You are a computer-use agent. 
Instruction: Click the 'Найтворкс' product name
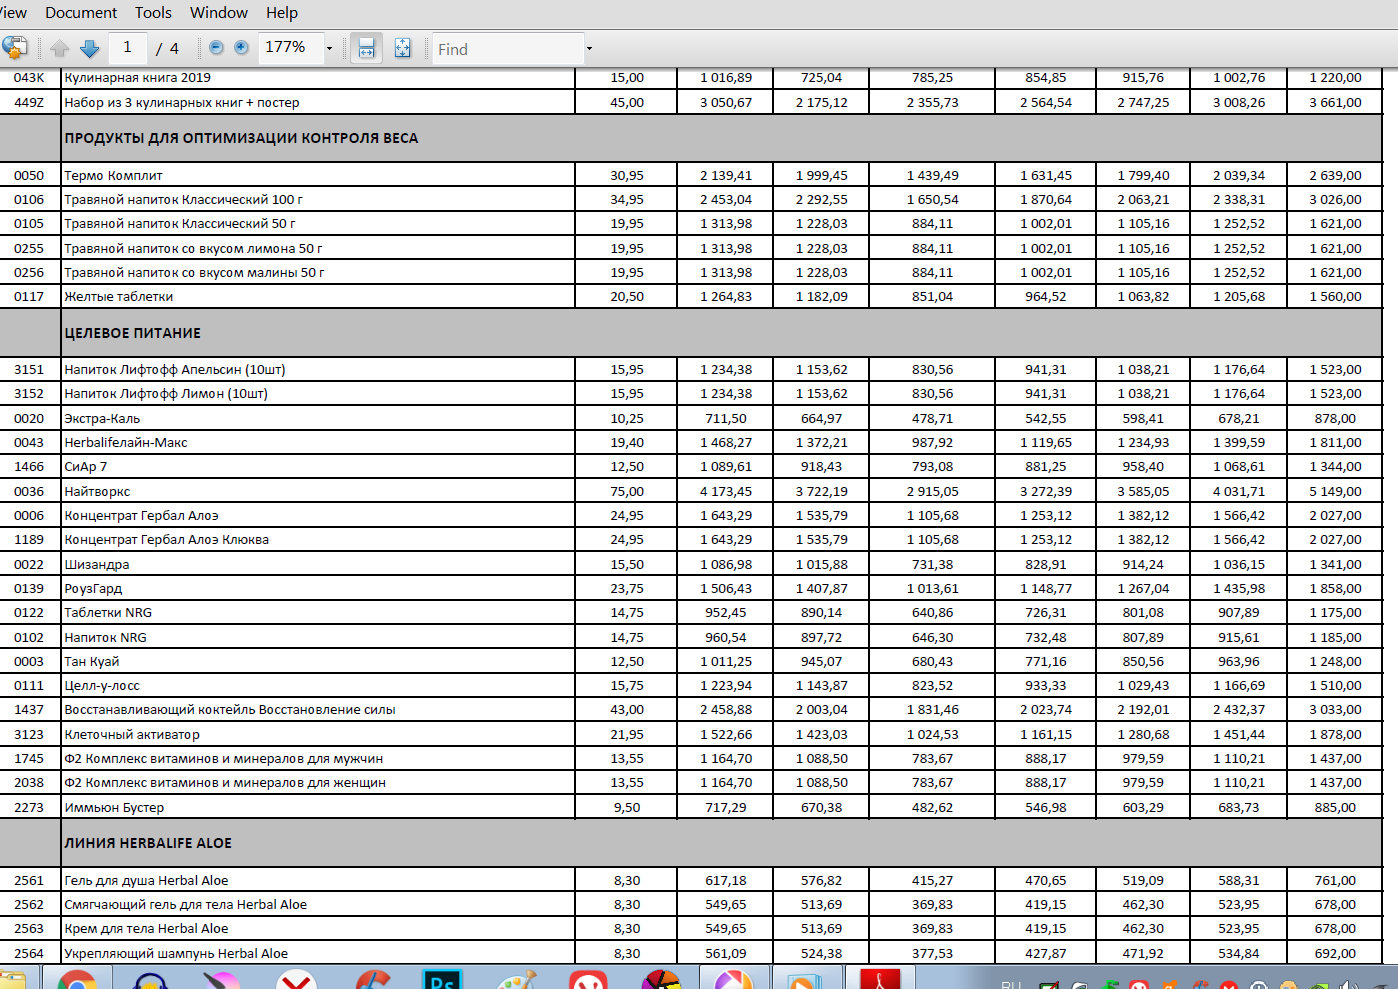[x=97, y=491]
